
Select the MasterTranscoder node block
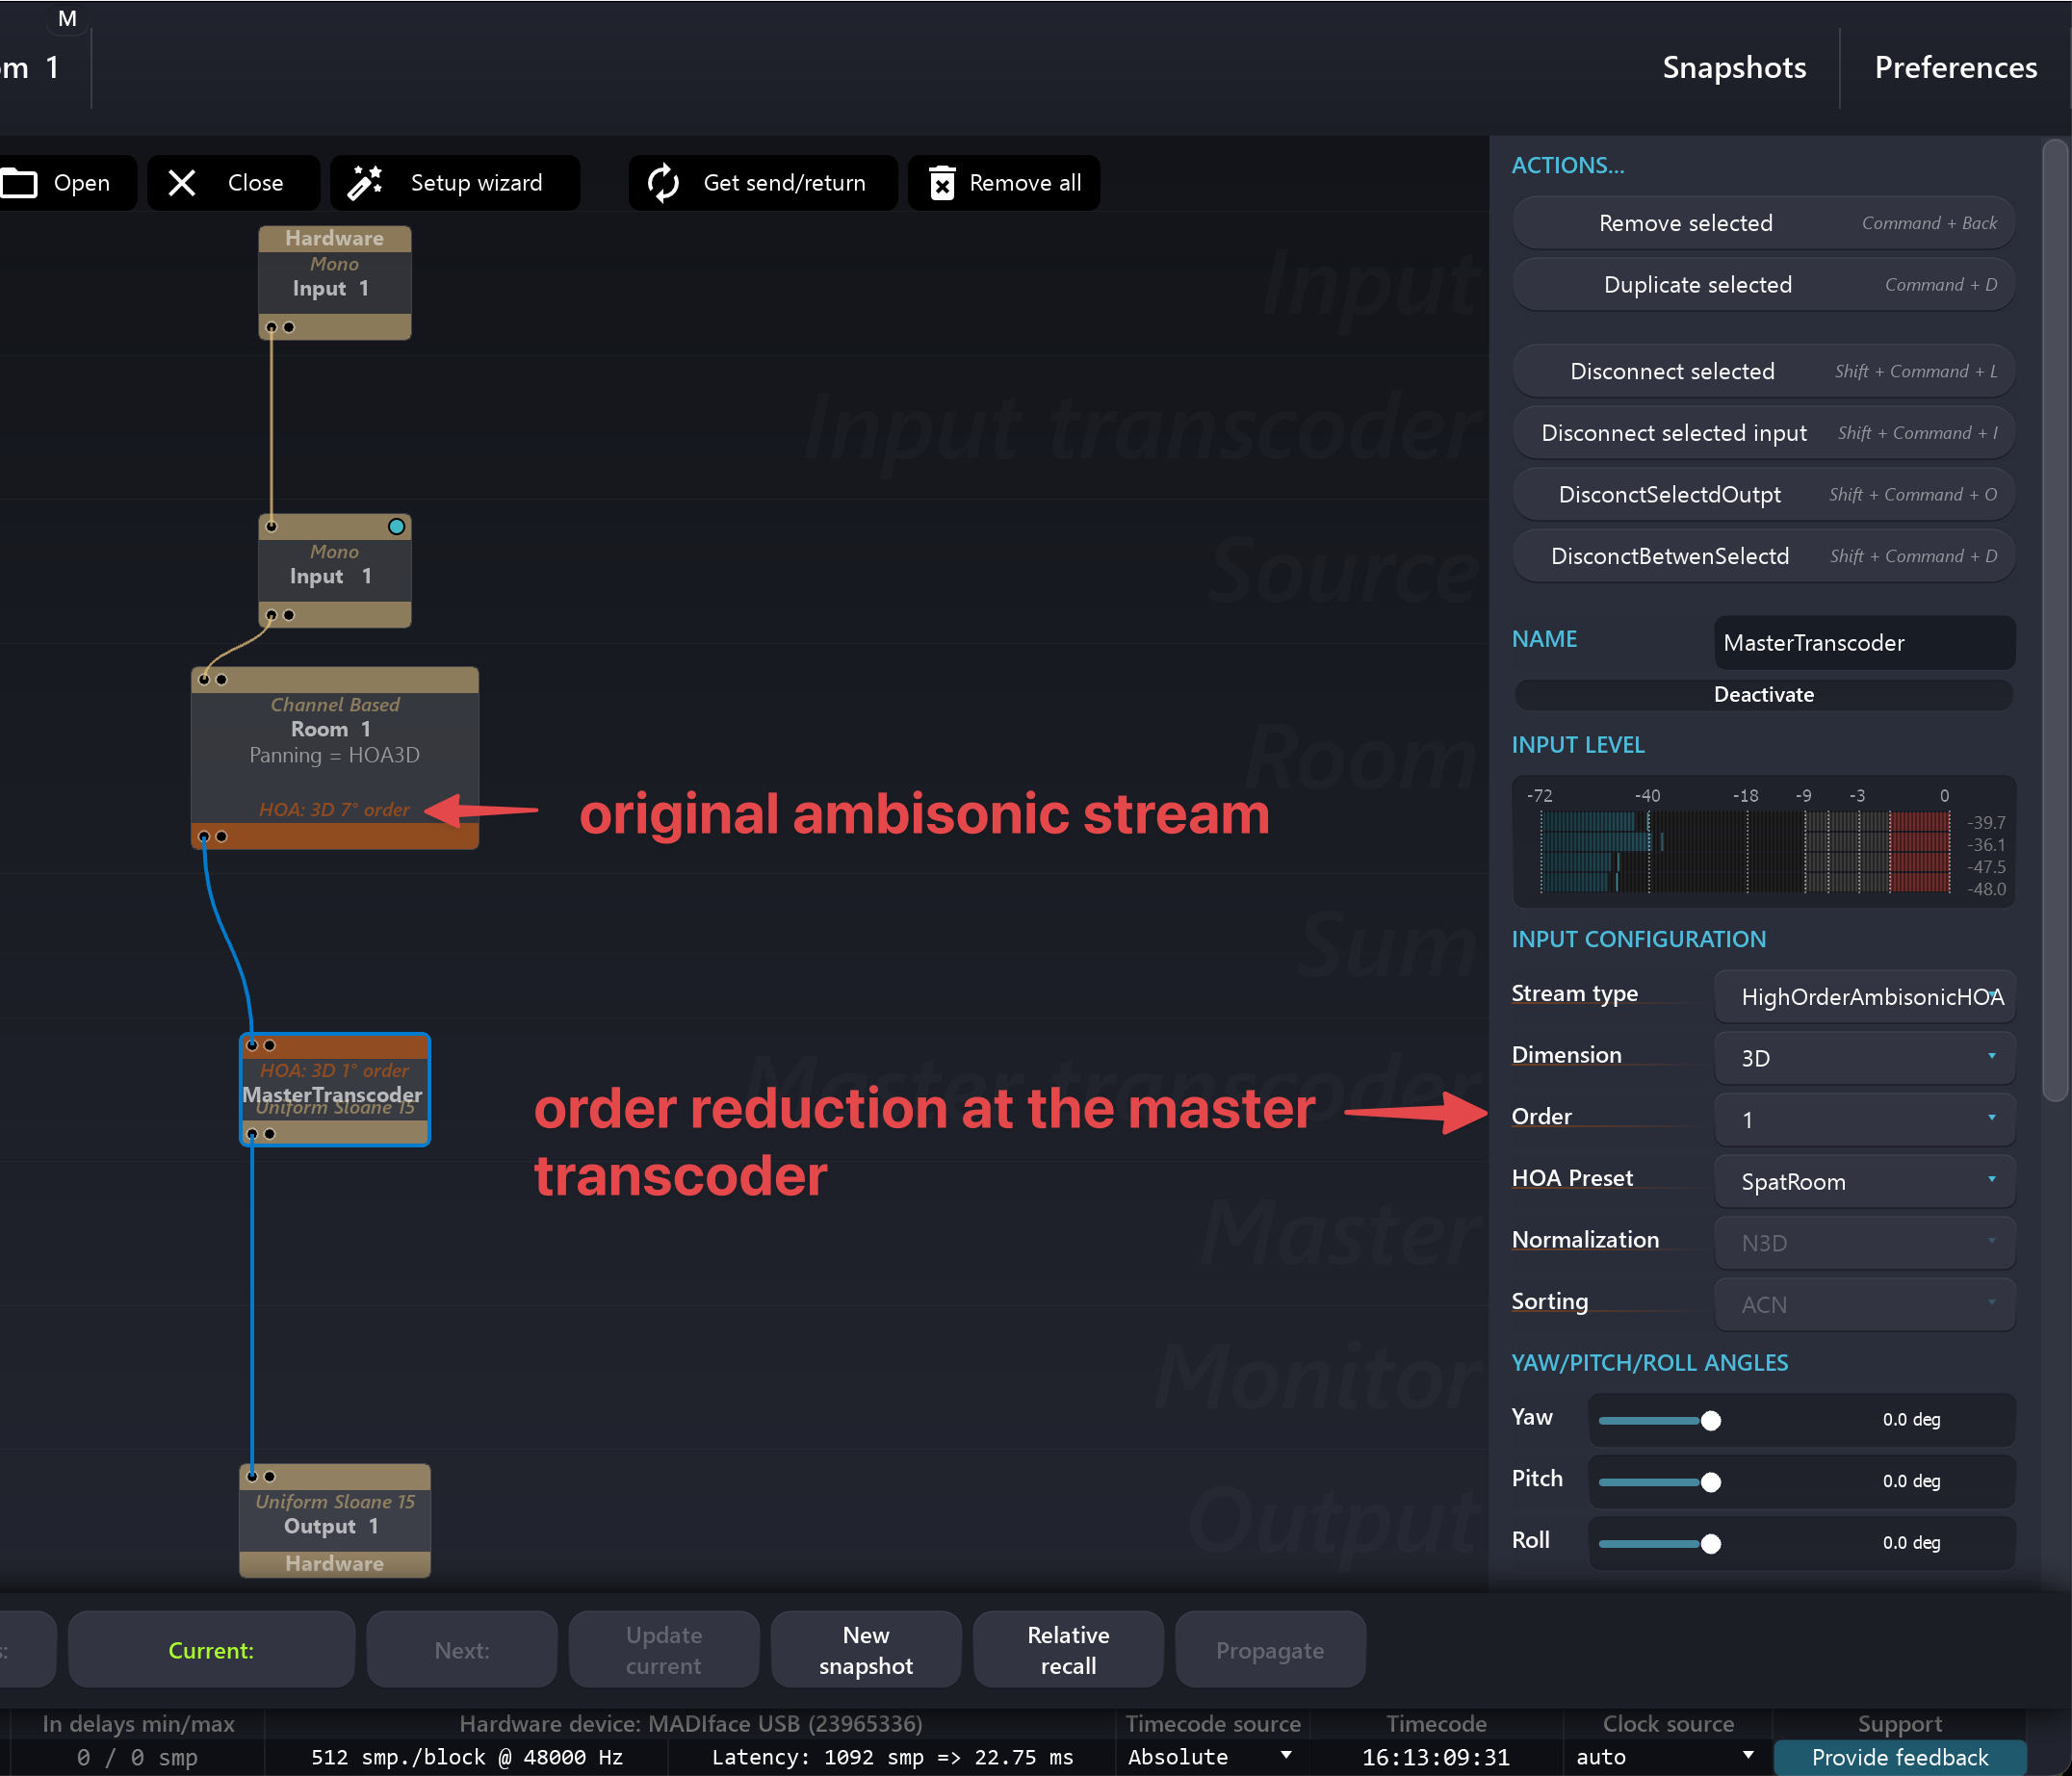[x=334, y=1092]
